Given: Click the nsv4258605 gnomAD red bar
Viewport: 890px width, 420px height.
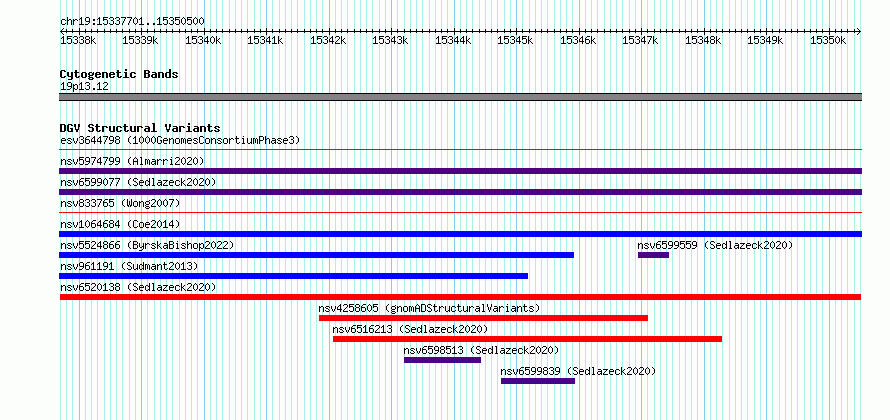Looking at the screenshot, I should click(483, 318).
